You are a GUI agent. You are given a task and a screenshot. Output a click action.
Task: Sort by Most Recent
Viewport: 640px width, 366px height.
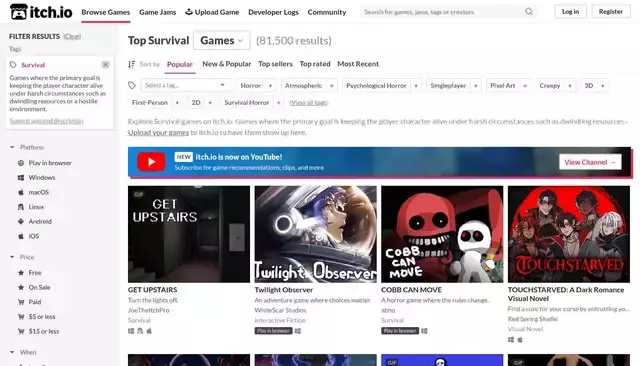click(x=358, y=64)
